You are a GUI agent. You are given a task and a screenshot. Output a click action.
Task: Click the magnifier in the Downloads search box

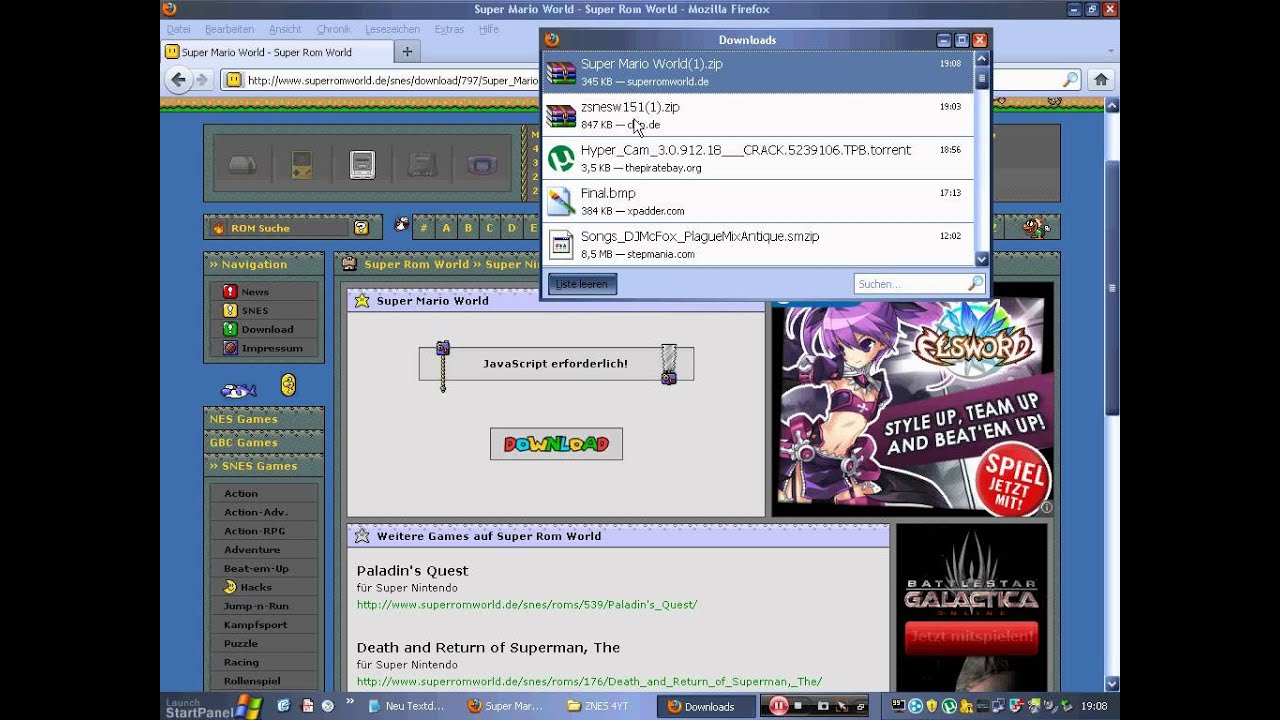tap(975, 284)
